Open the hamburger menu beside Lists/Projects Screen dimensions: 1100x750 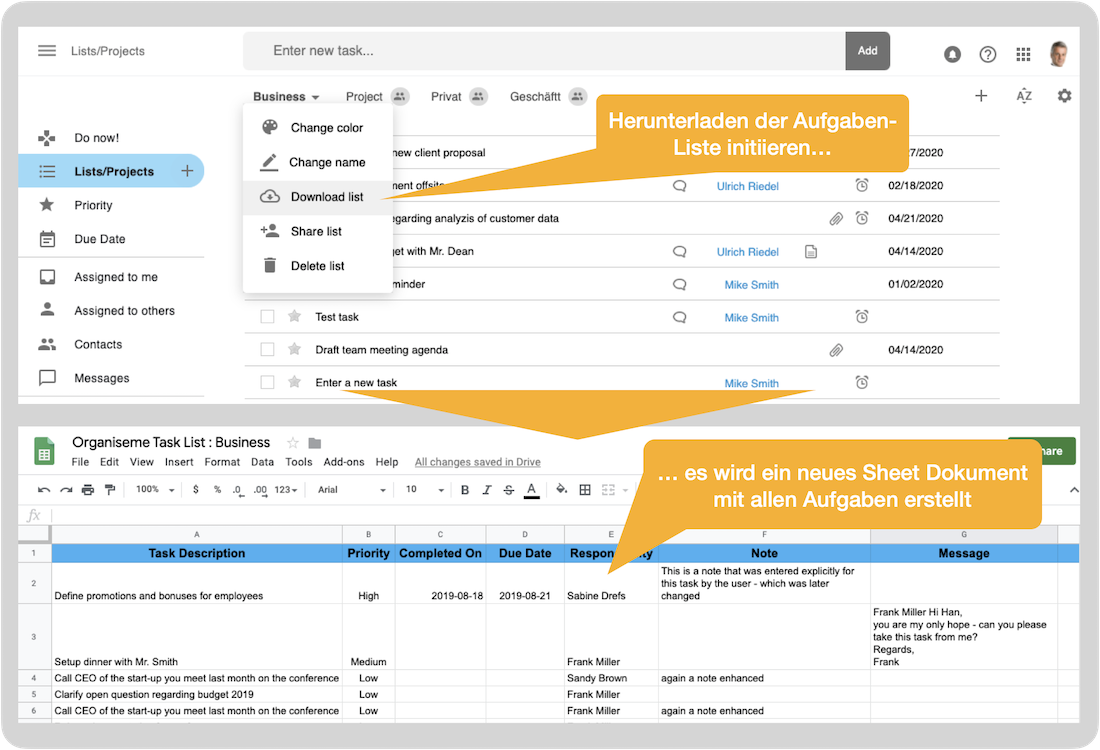(47, 51)
